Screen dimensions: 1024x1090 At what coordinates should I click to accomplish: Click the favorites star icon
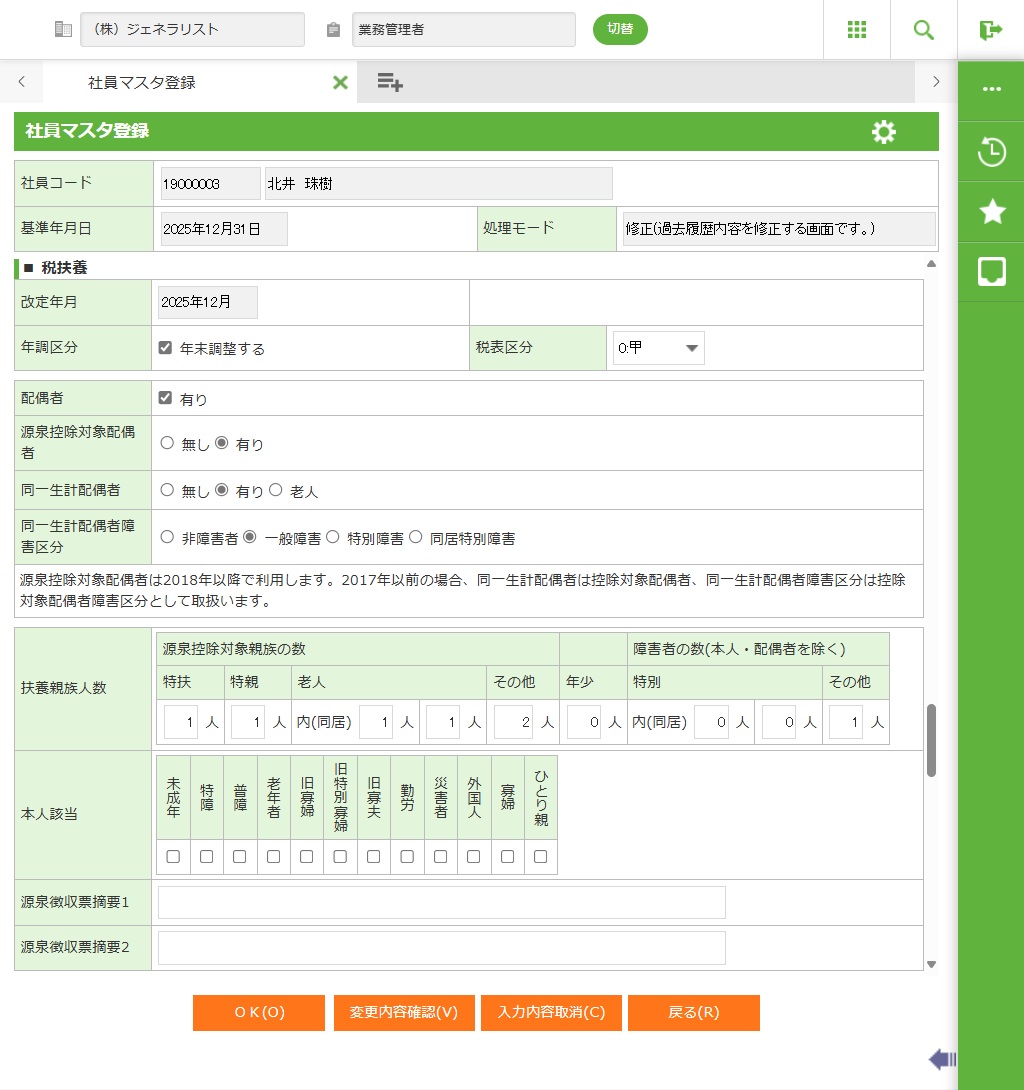[x=991, y=211]
